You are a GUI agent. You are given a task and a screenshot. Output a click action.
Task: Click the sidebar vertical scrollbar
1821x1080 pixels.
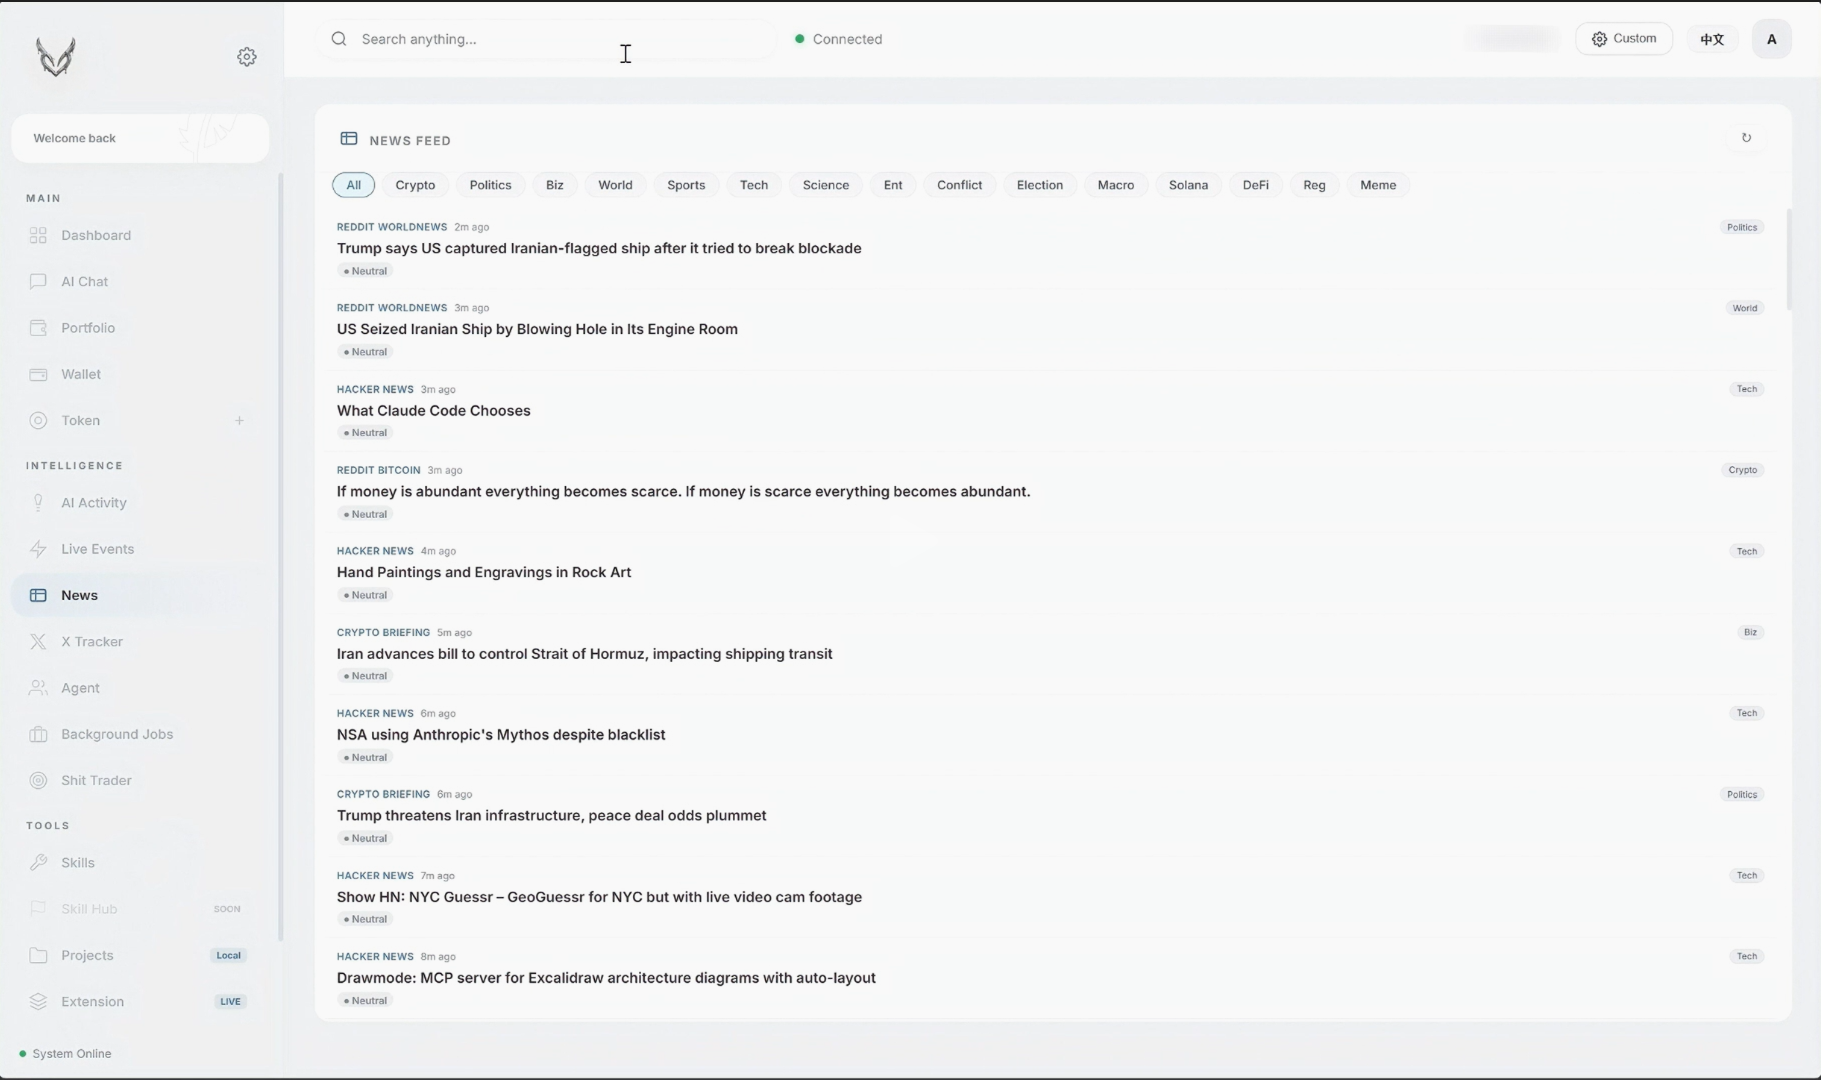[280, 557]
